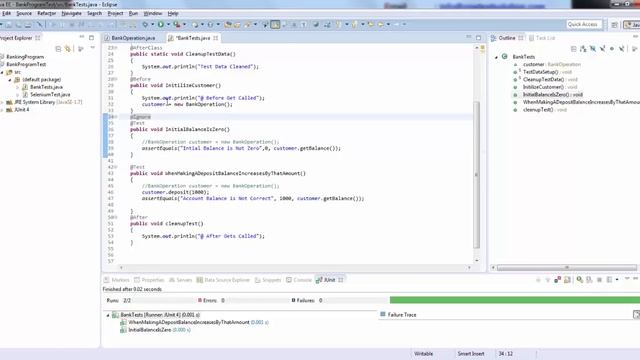Open the Refactor menu
Screen dimensions: 640x360
pyautogui.click(x=47, y=13)
